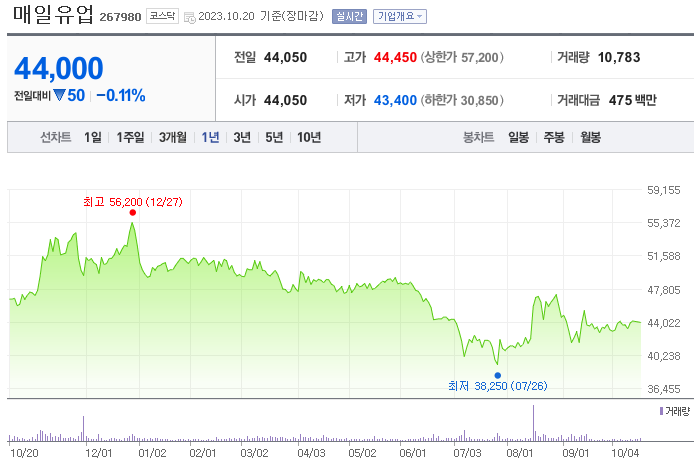The height and width of the screenshot is (473, 694).
Task: Switch to 월봉 candle chart
Action: (590, 138)
